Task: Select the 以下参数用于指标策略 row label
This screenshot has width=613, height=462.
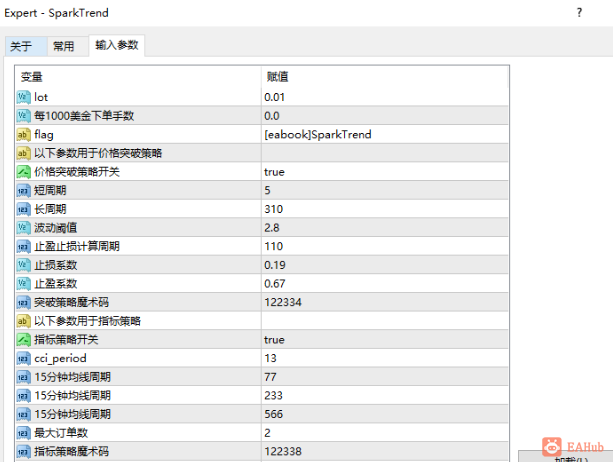Action: click(x=87, y=321)
